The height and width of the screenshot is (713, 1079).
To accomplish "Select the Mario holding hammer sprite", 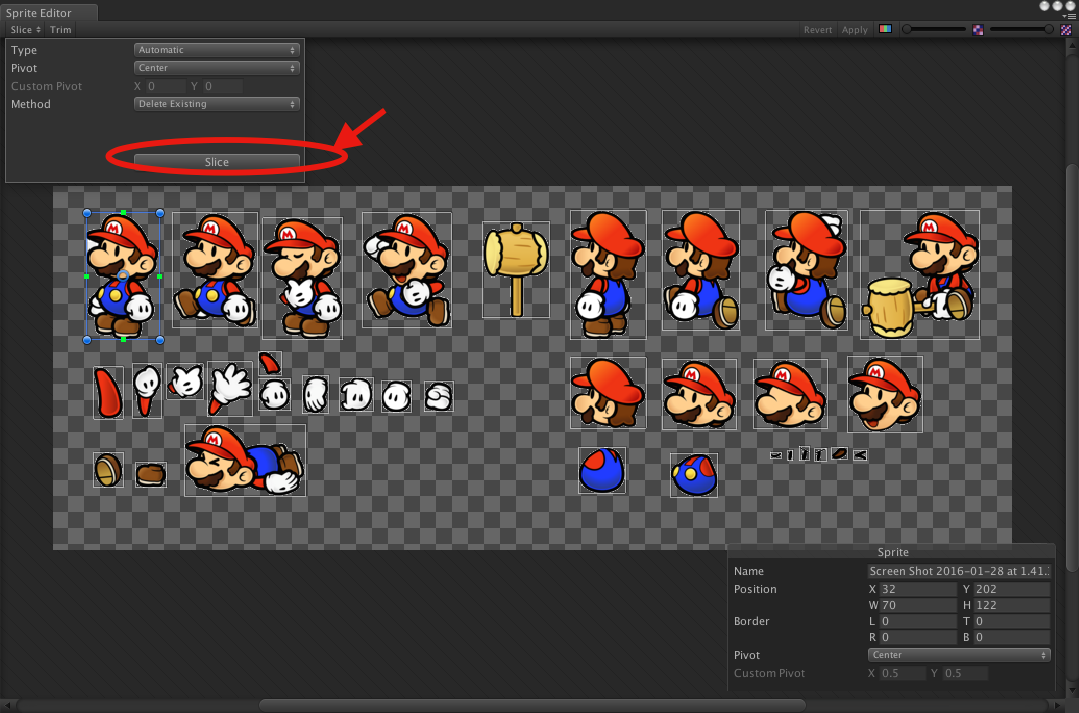I will [x=920, y=275].
